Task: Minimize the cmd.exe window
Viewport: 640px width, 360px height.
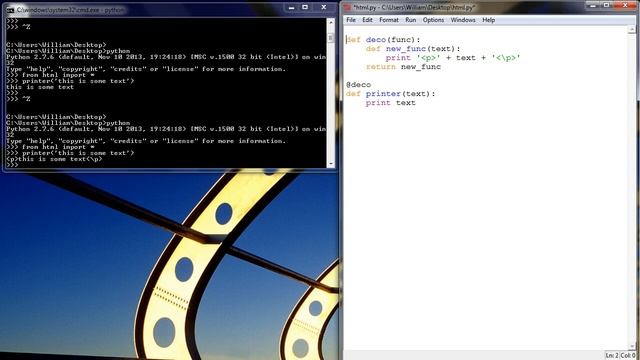Action: pyautogui.click(x=291, y=7)
